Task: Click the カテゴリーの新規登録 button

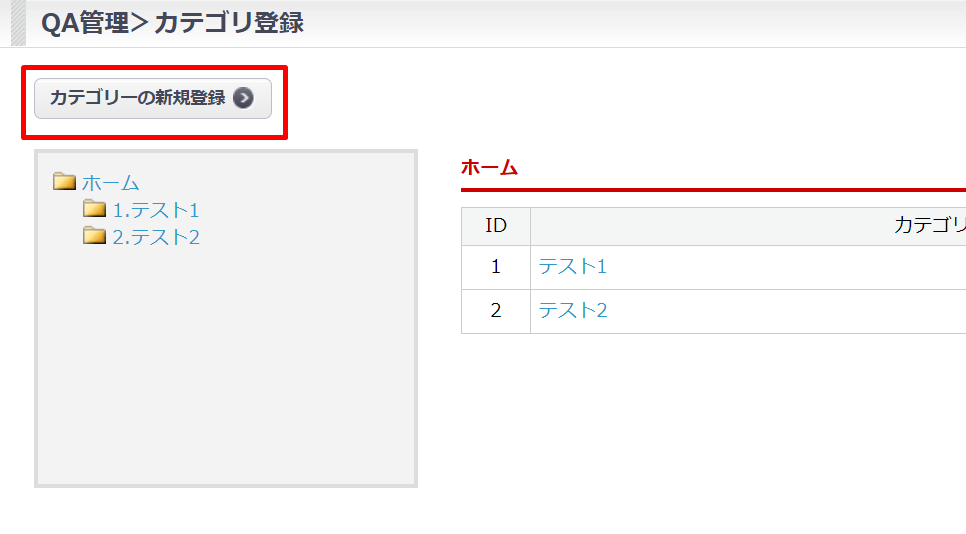Action: [140, 98]
